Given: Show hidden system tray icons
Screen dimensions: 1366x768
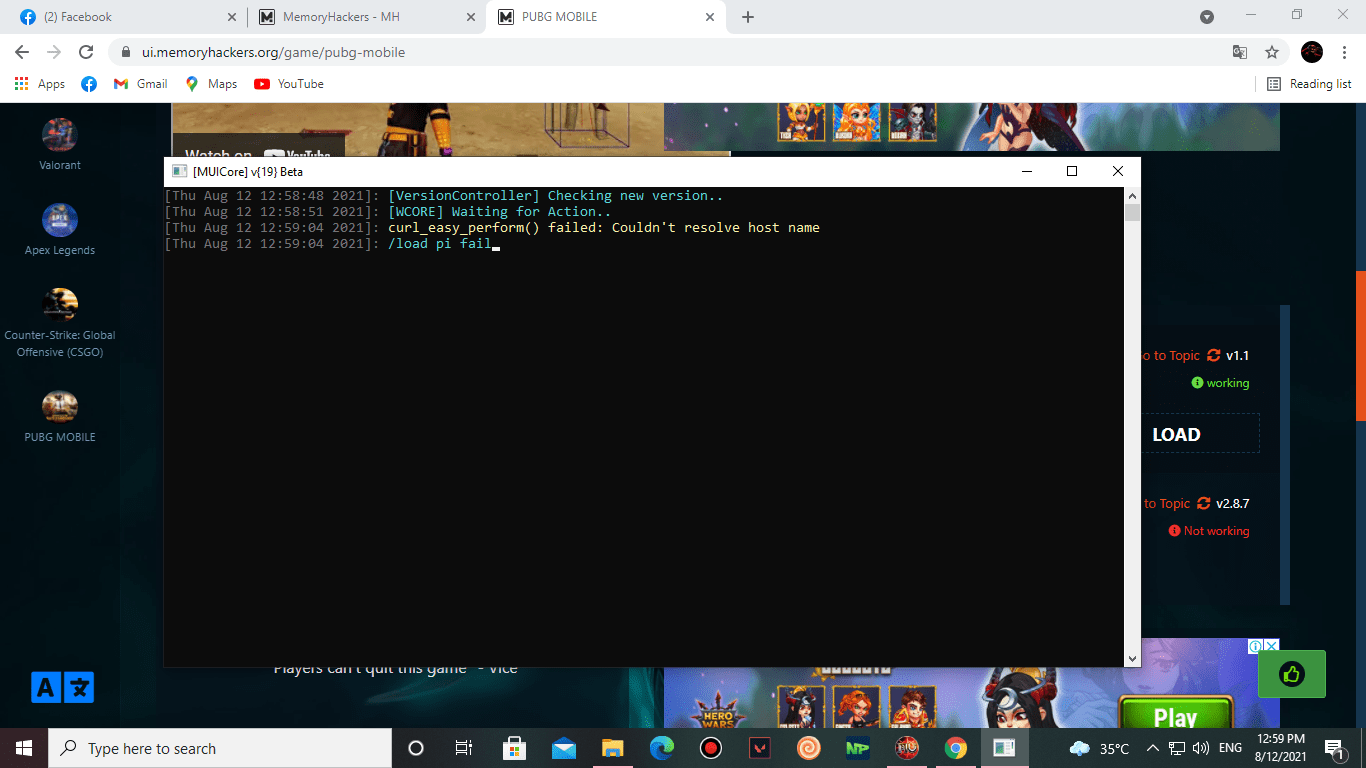Looking at the screenshot, I should (x=1153, y=748).
